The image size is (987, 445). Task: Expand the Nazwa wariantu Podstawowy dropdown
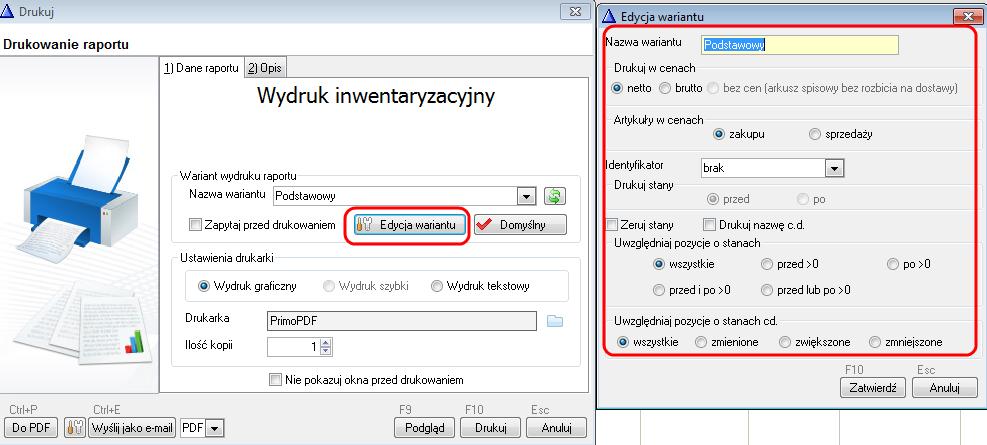(x=526, y=196)
